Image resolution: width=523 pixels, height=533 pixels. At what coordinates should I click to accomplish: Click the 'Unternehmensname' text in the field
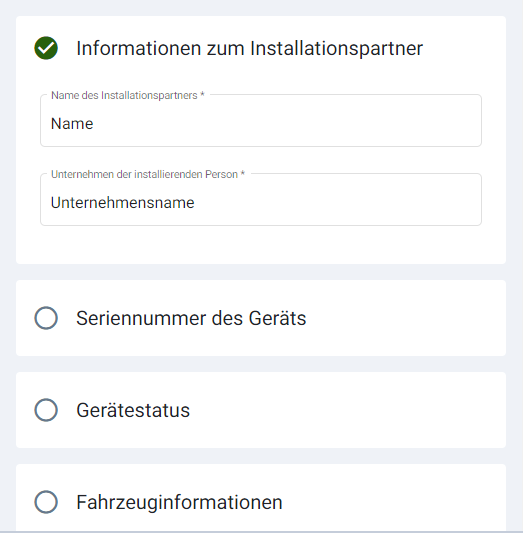point(123,203)
